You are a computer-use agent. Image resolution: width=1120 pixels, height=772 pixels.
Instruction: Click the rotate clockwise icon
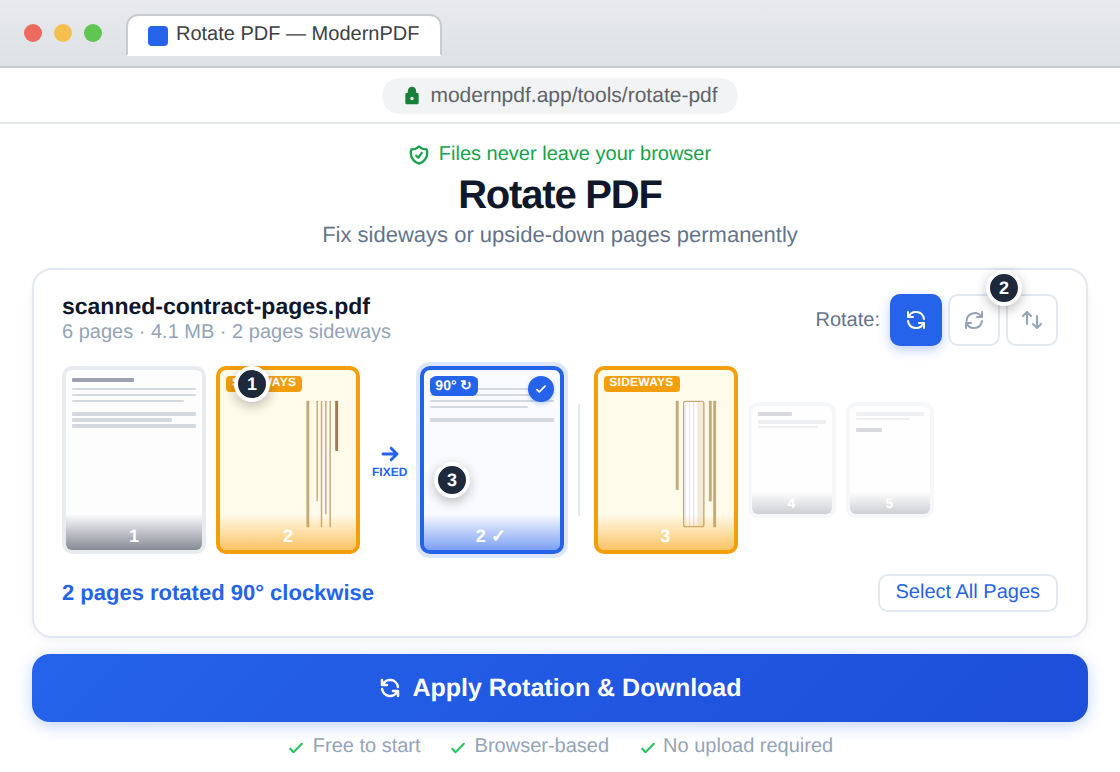coord(915,320)
